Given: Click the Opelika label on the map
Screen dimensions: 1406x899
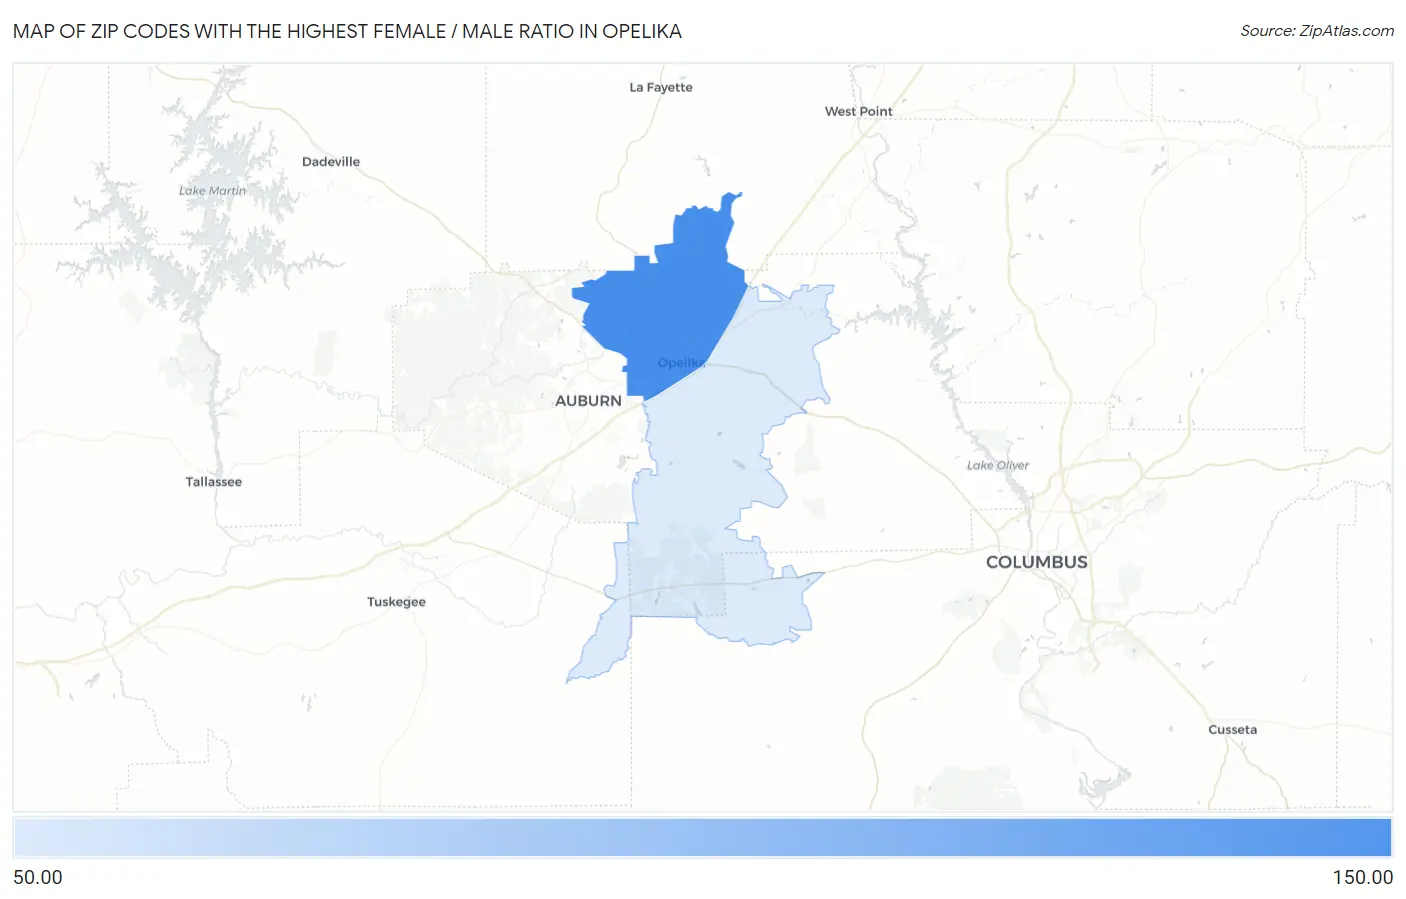Looking at the screenshot, I should click(682, 363).
